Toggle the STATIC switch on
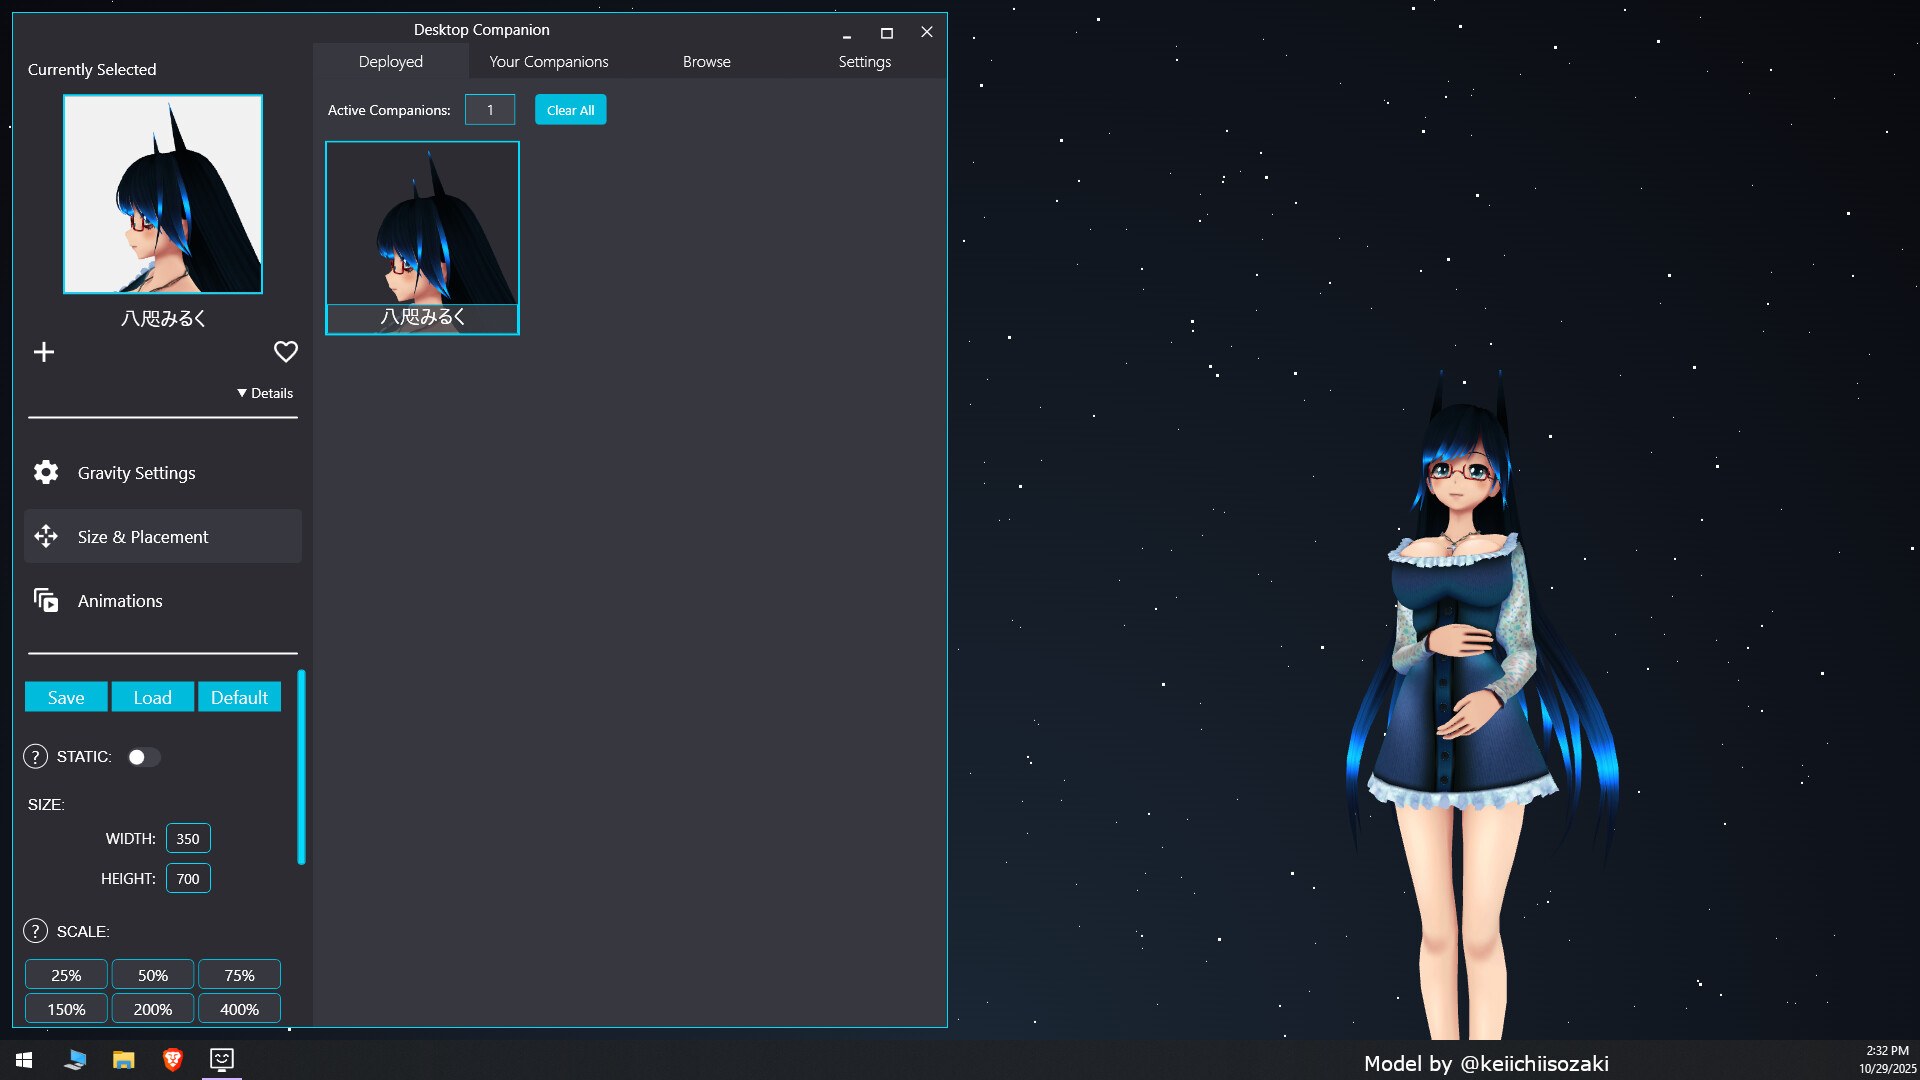The height and width of the screenshot is (1080, 1920). (144, 757)
